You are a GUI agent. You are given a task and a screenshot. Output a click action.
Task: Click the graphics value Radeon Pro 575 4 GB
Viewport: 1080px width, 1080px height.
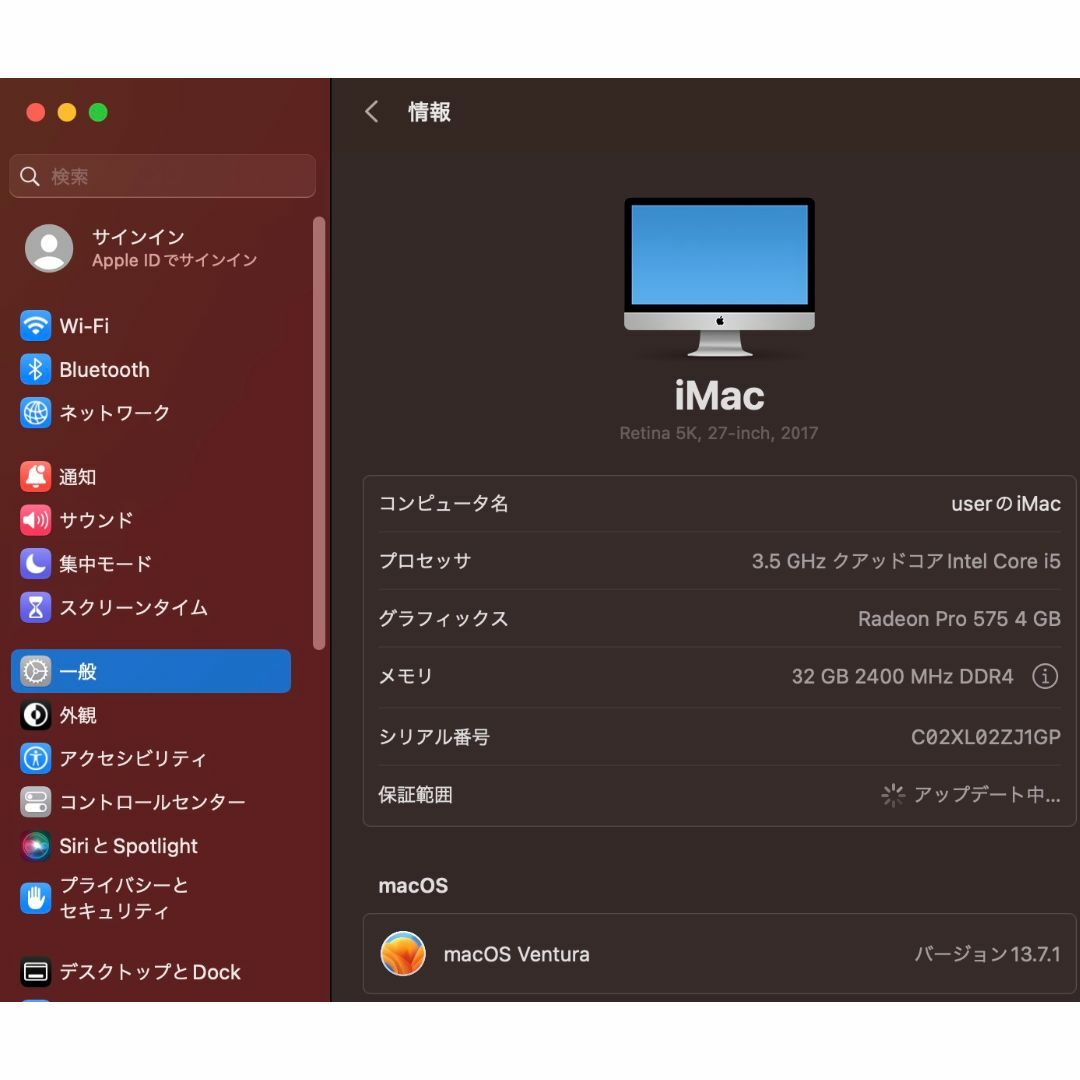(x=959, y=619)
